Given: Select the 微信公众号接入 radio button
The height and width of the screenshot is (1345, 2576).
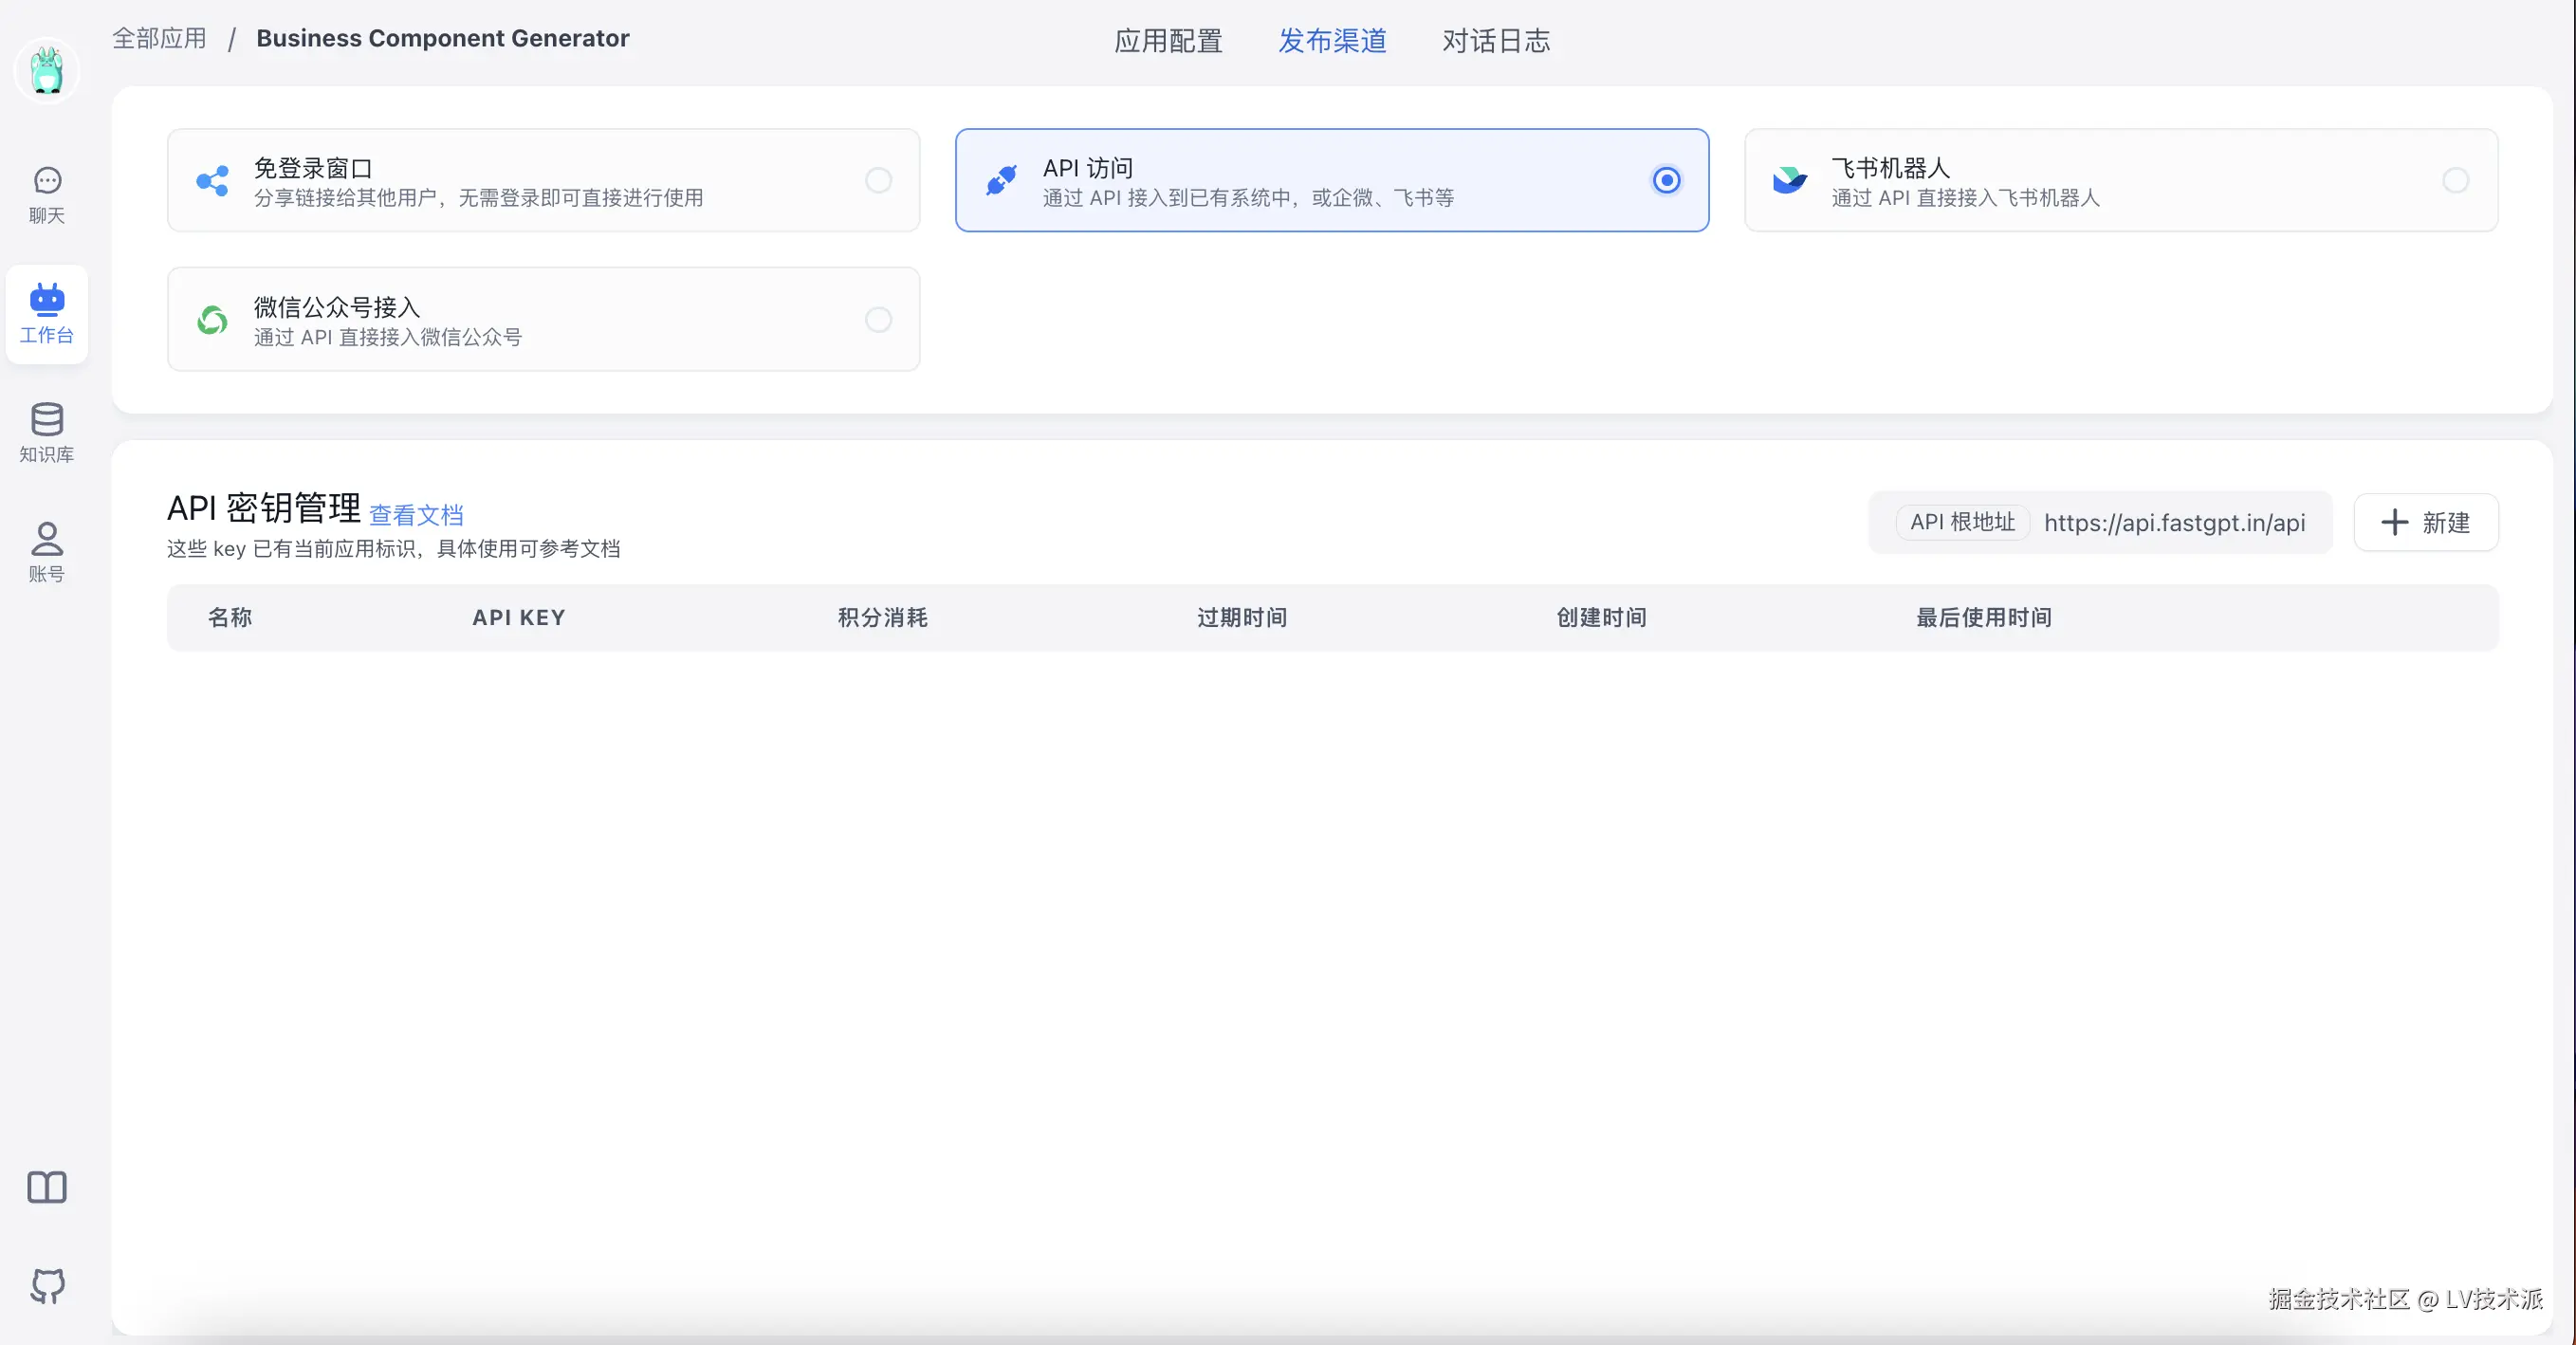Looking at the screenshot, I should point(878,319).
